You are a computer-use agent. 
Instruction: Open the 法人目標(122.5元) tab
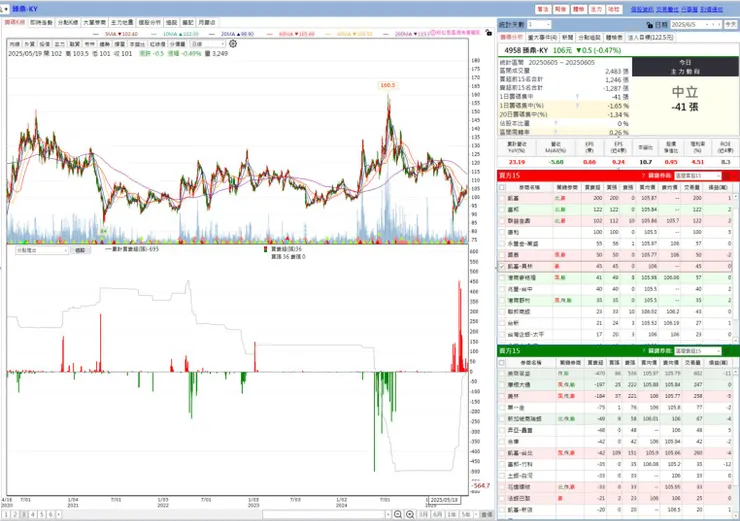(651, 37)
